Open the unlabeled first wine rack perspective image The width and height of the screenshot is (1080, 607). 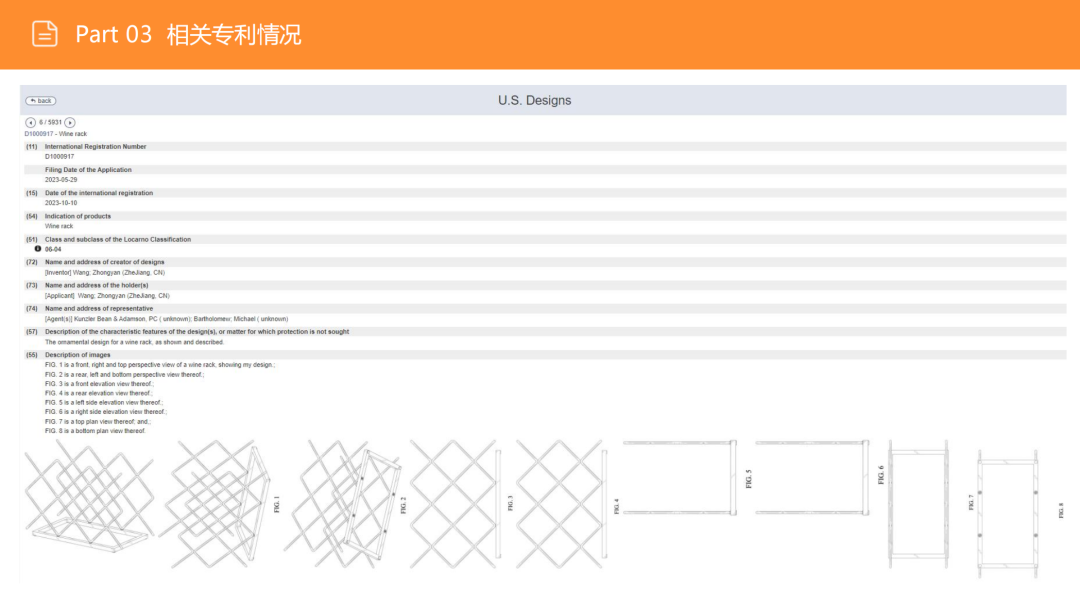click(90, 496)
